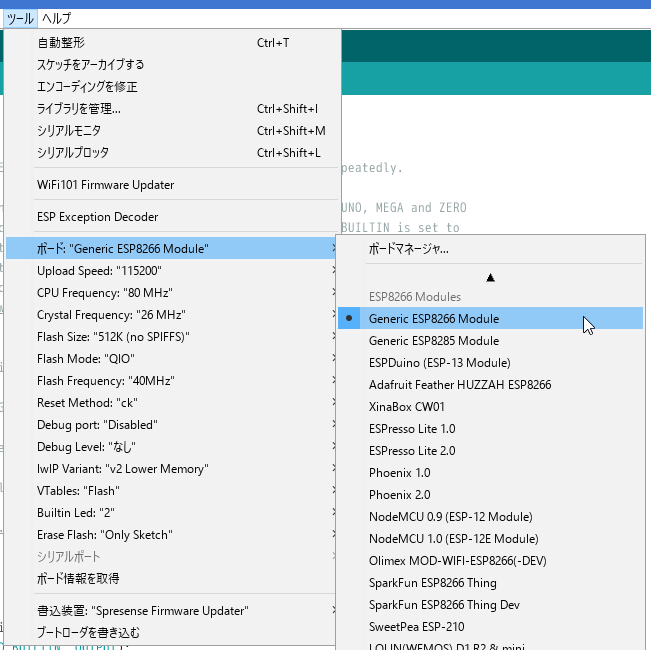The image size is (651, 650).
Task: Open シリアルモニタ from the menu
Action: [x=171, y=131]
